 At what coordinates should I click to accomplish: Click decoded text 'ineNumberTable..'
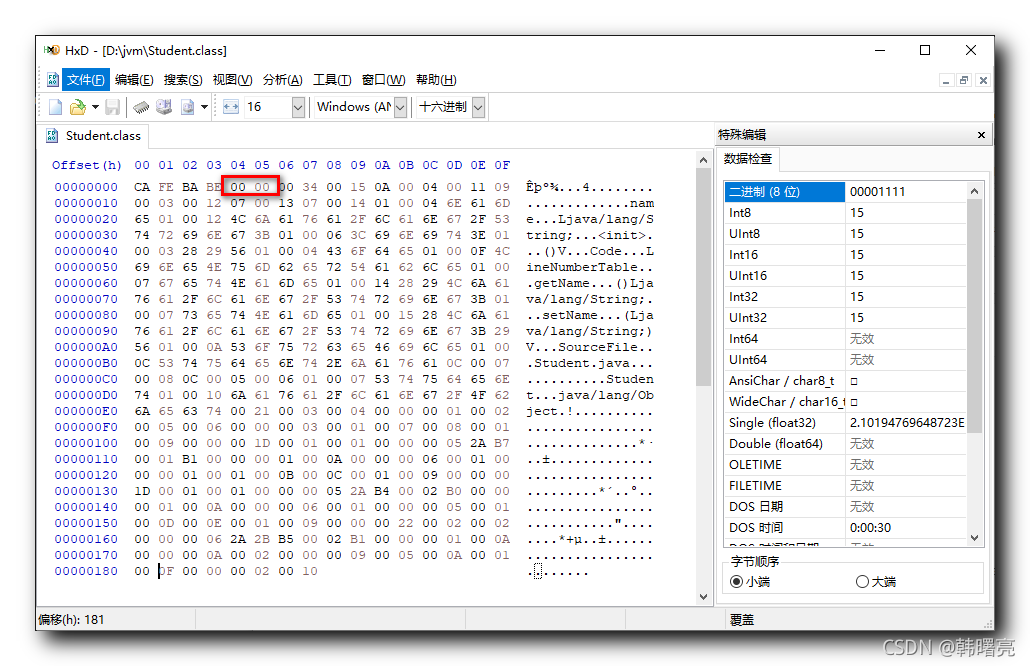pyautogui.click(x=589, y=267)
